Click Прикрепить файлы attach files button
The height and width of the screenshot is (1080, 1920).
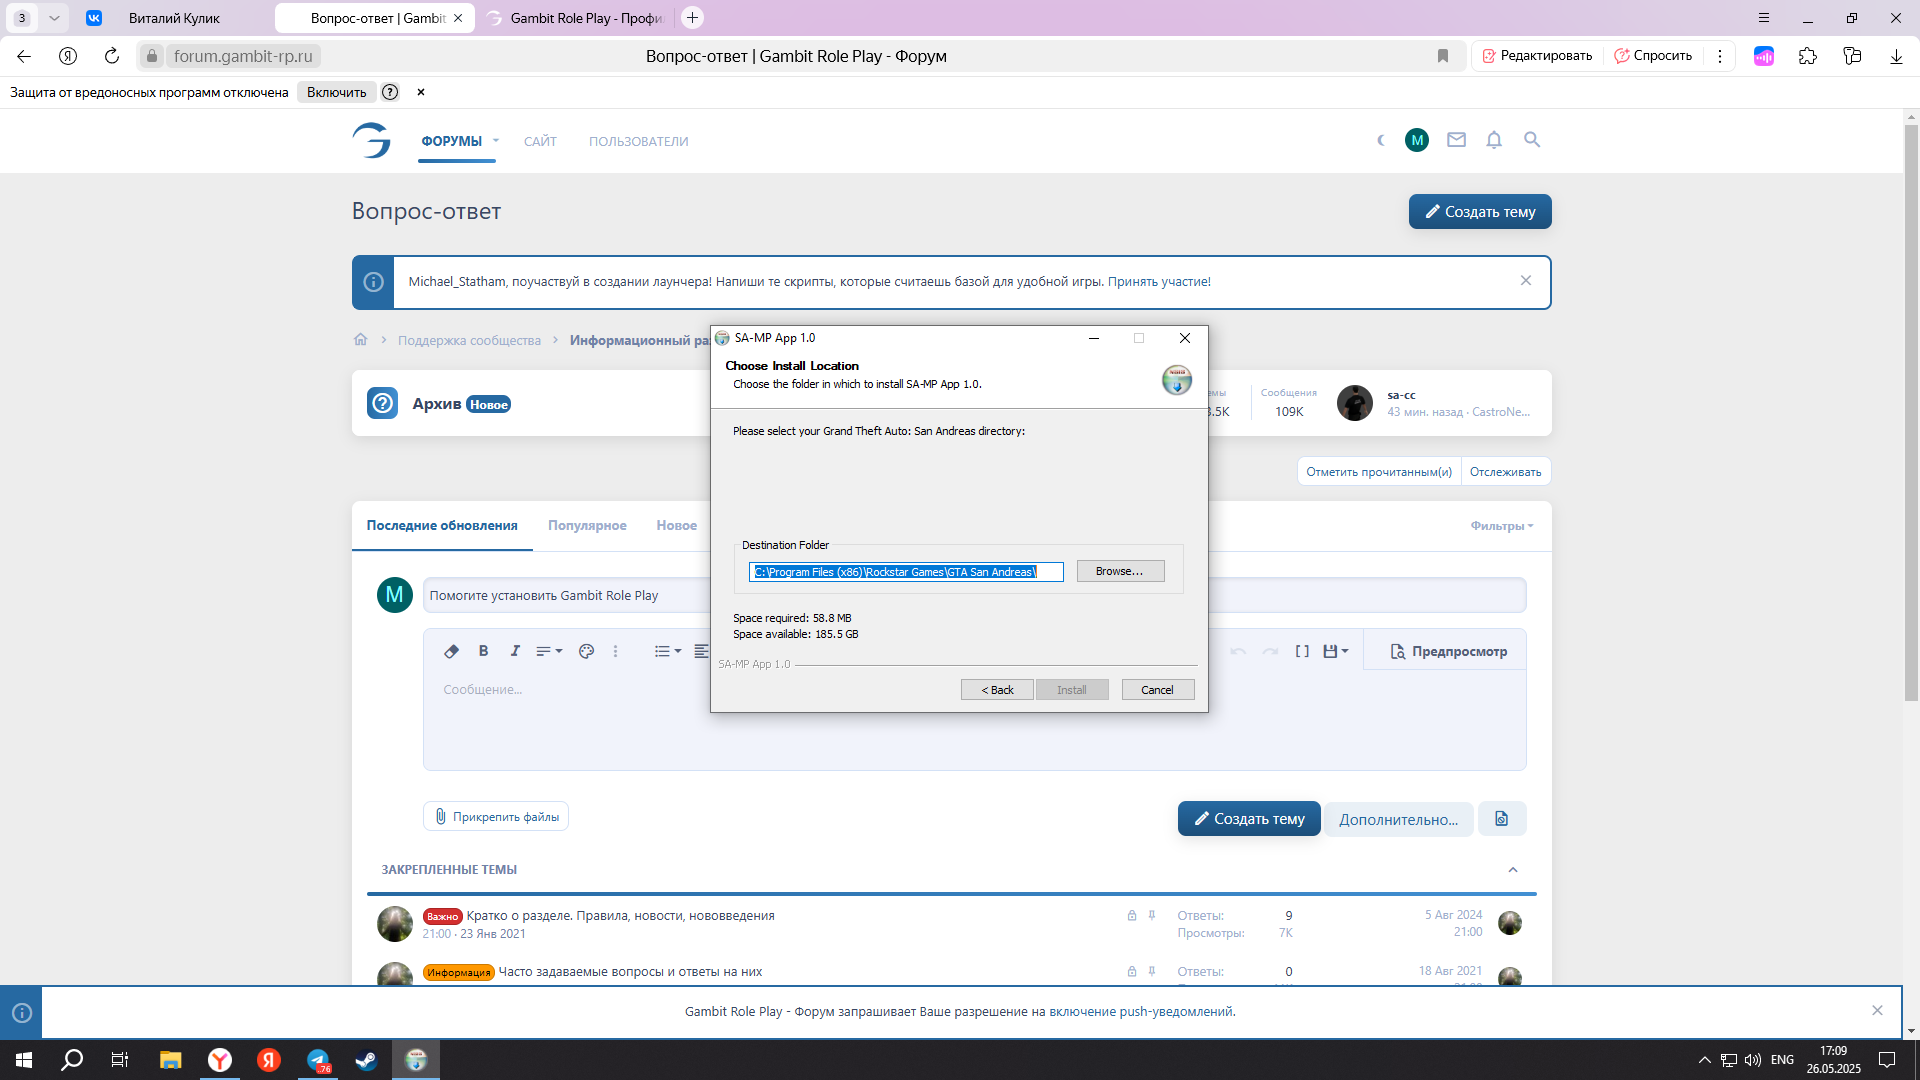click(x=496, y=817)
